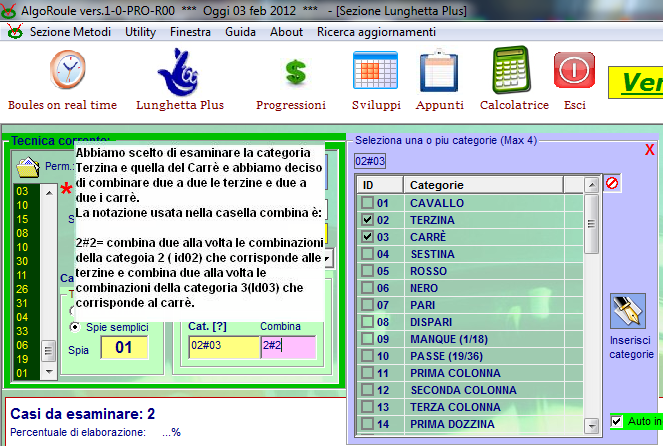Image resolution: width=663 pixels, height=446 pixels.
Task: Check the 13 TERZA COLONNA checkbox
Action: pyautogui.click(x=367, y=407)
